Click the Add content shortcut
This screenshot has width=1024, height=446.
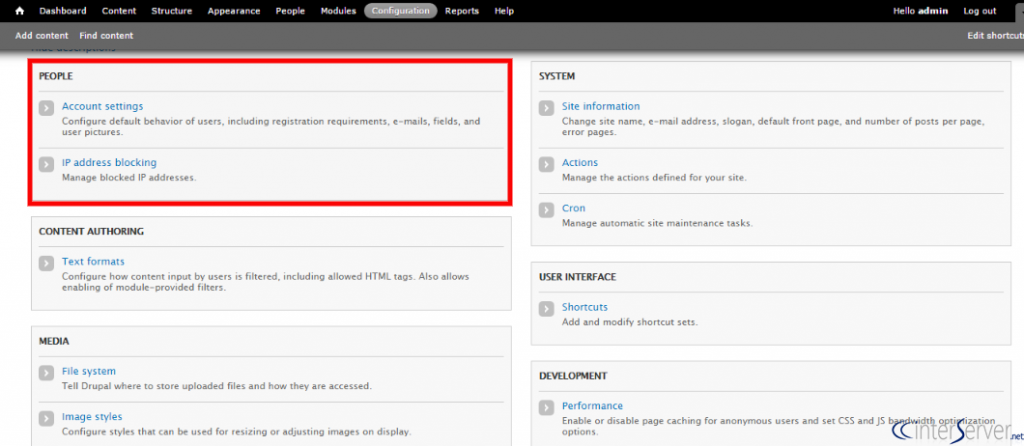click(x=42, y=36)
